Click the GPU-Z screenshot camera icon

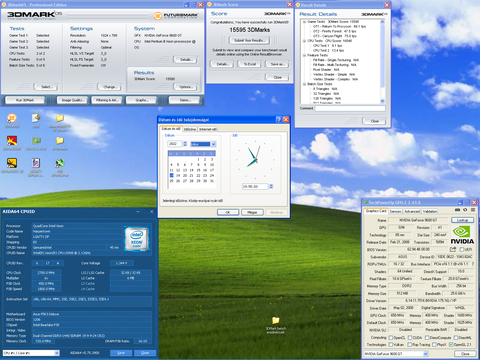point(457,210)
